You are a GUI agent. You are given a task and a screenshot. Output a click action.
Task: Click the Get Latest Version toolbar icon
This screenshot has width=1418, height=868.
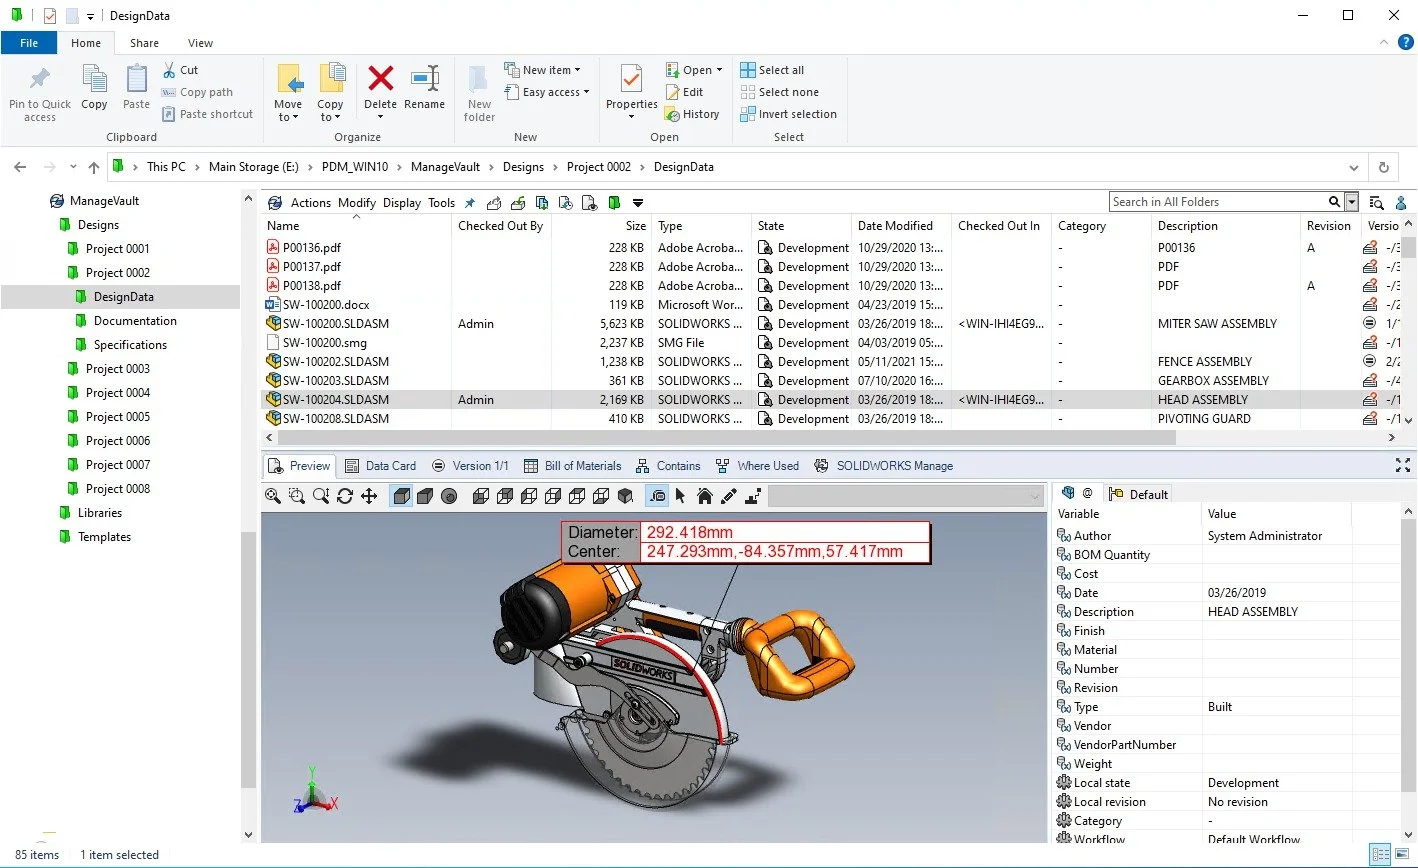[x=541, y=203]
